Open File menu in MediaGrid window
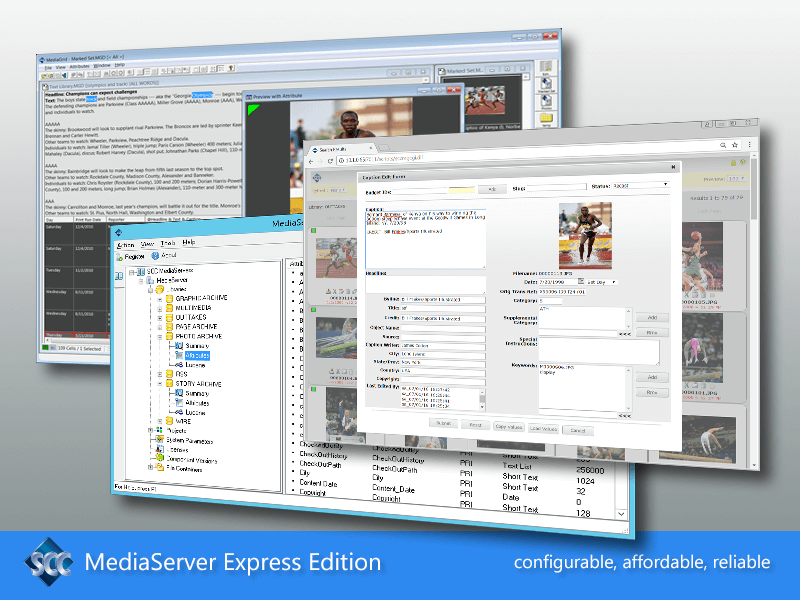Screen dimensions: 800x600 click(48, 67)
